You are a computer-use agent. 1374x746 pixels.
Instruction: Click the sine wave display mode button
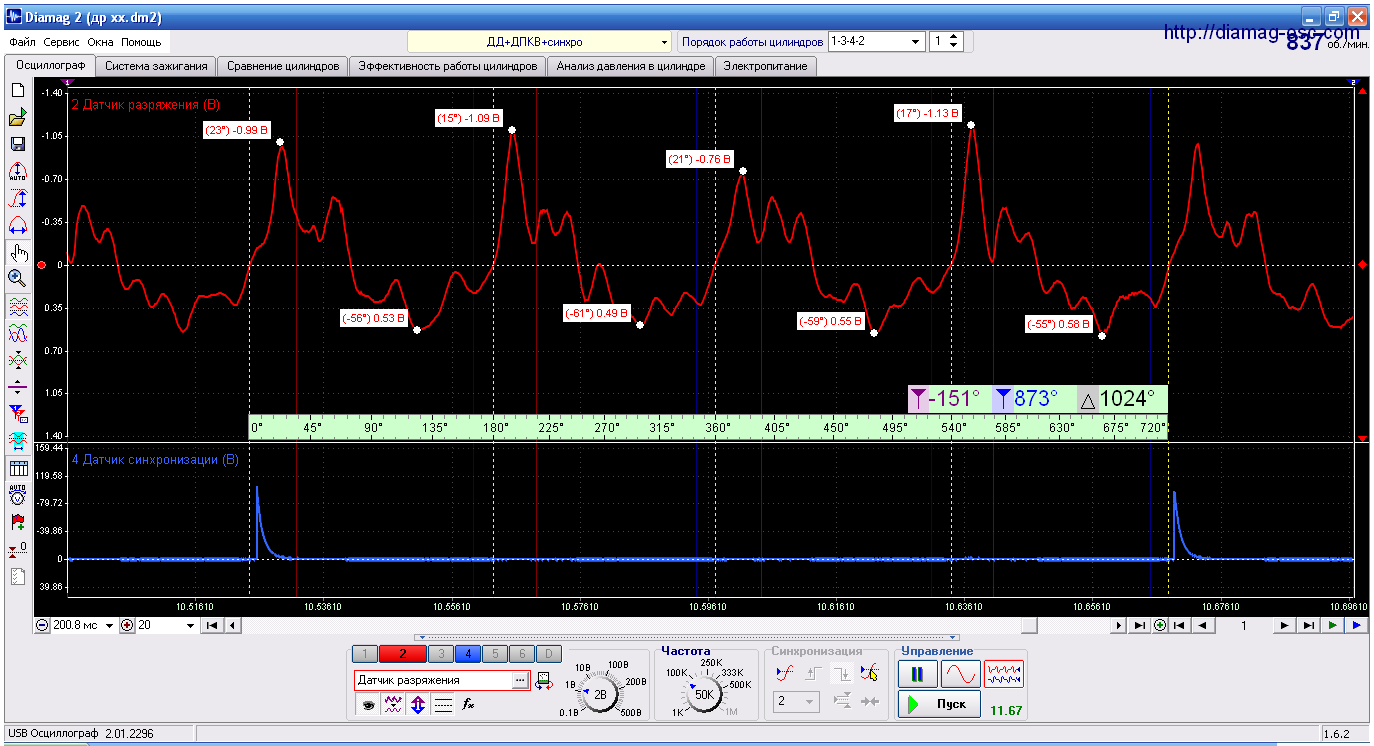point(961,674)
